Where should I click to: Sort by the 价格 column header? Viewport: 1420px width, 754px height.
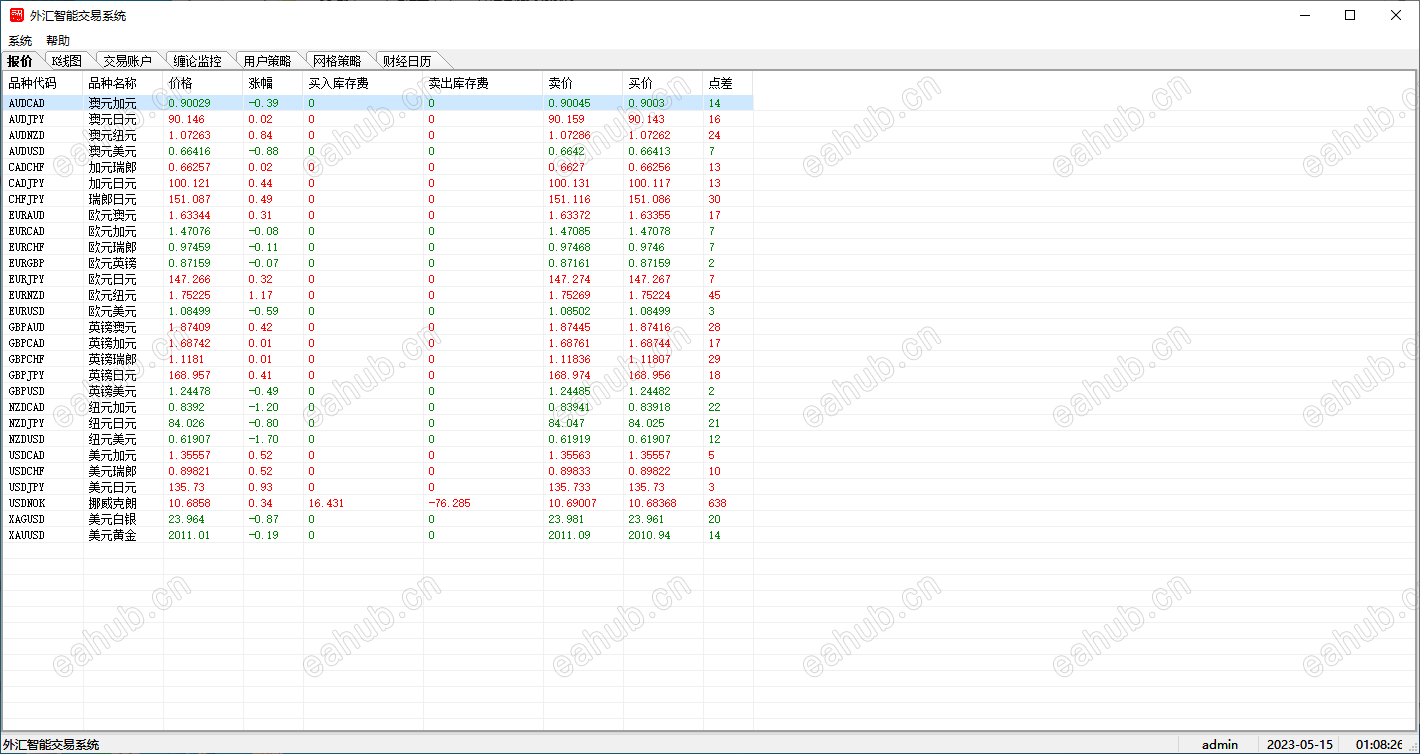coord(203,84)
